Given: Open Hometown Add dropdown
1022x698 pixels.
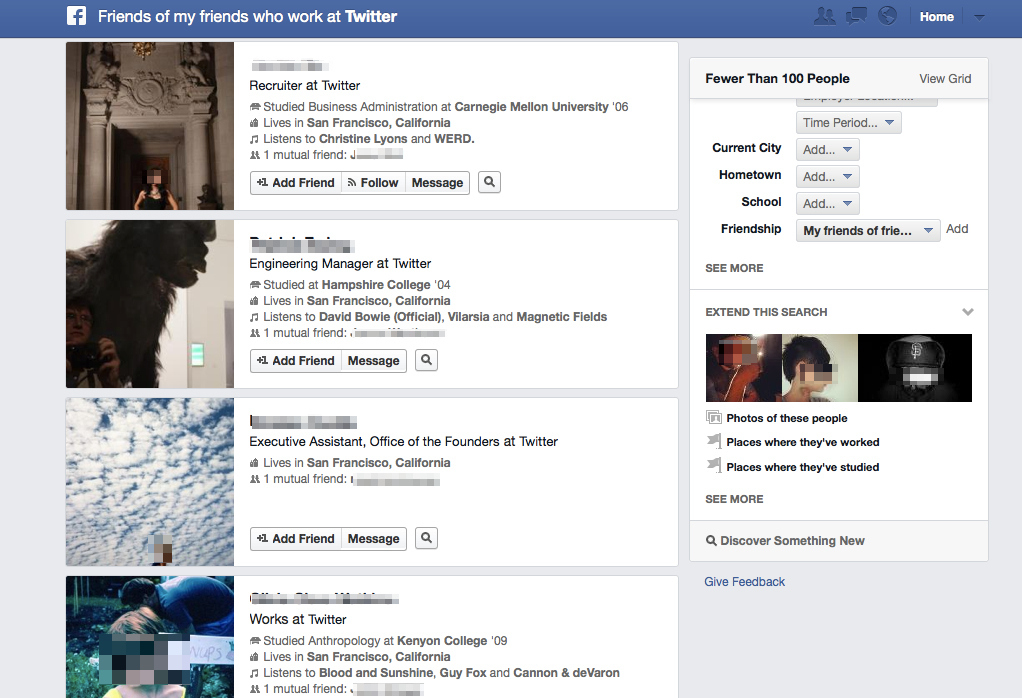Looking at the screenshot, I should click(x=828, y=177).
